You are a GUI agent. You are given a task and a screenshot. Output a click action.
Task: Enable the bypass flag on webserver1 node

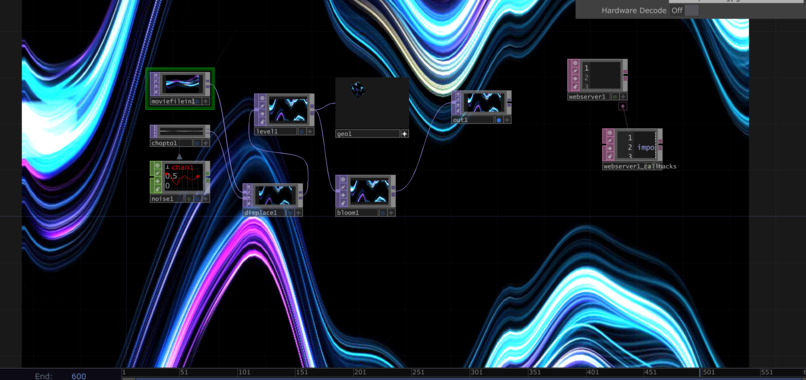[575, 78]
